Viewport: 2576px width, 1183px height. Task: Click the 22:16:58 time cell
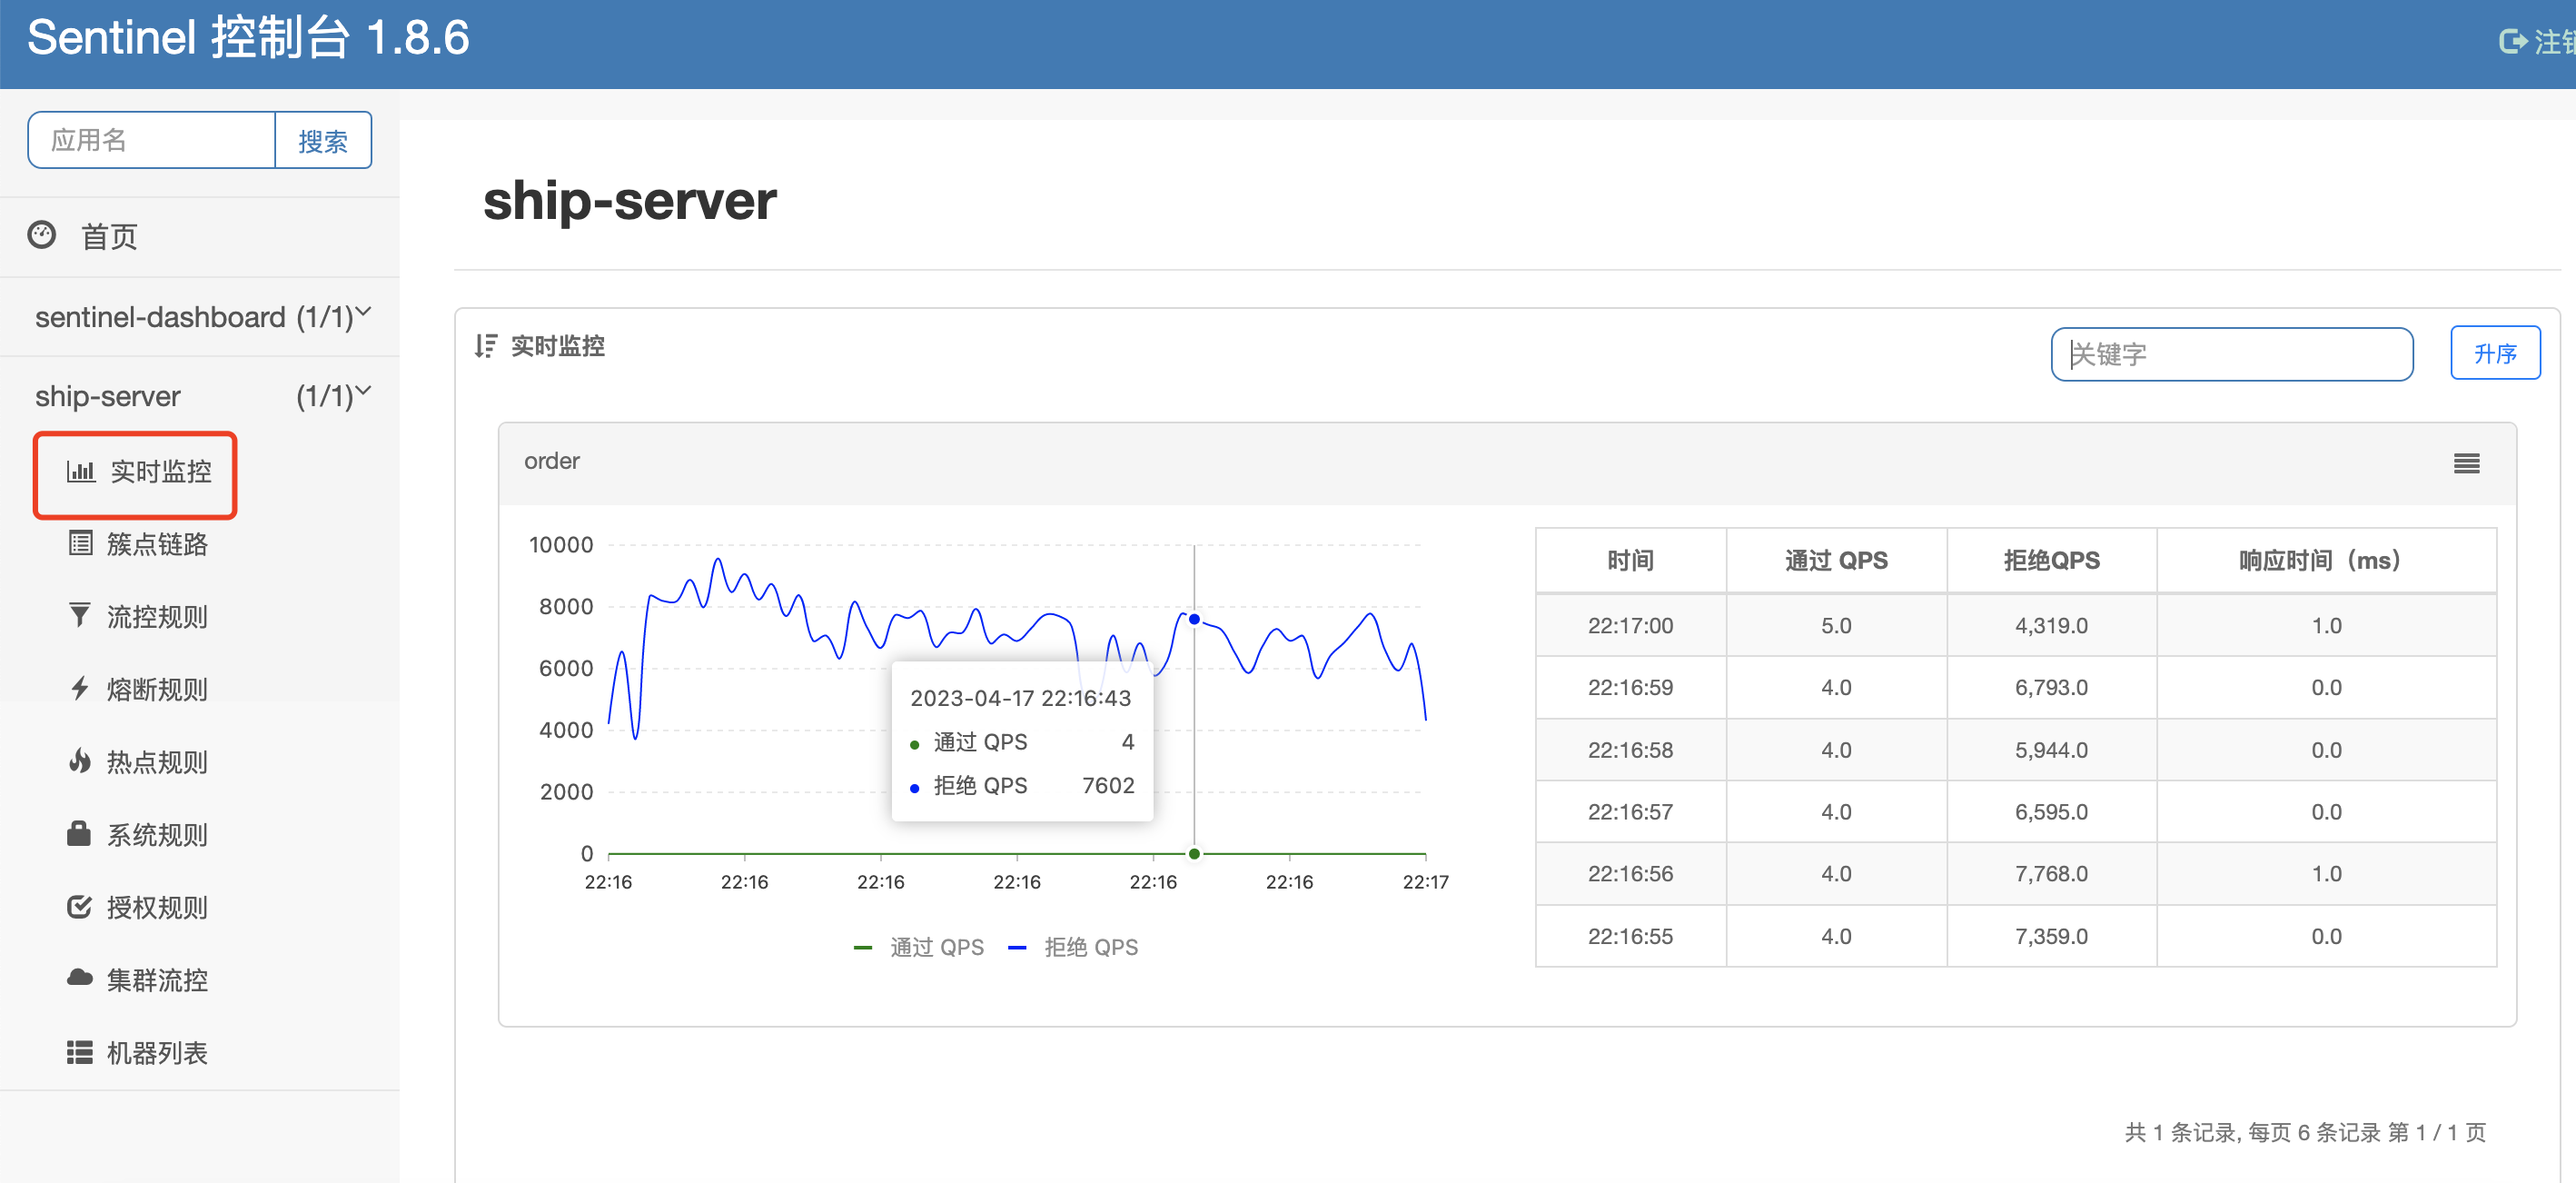tap(1630, 750)
